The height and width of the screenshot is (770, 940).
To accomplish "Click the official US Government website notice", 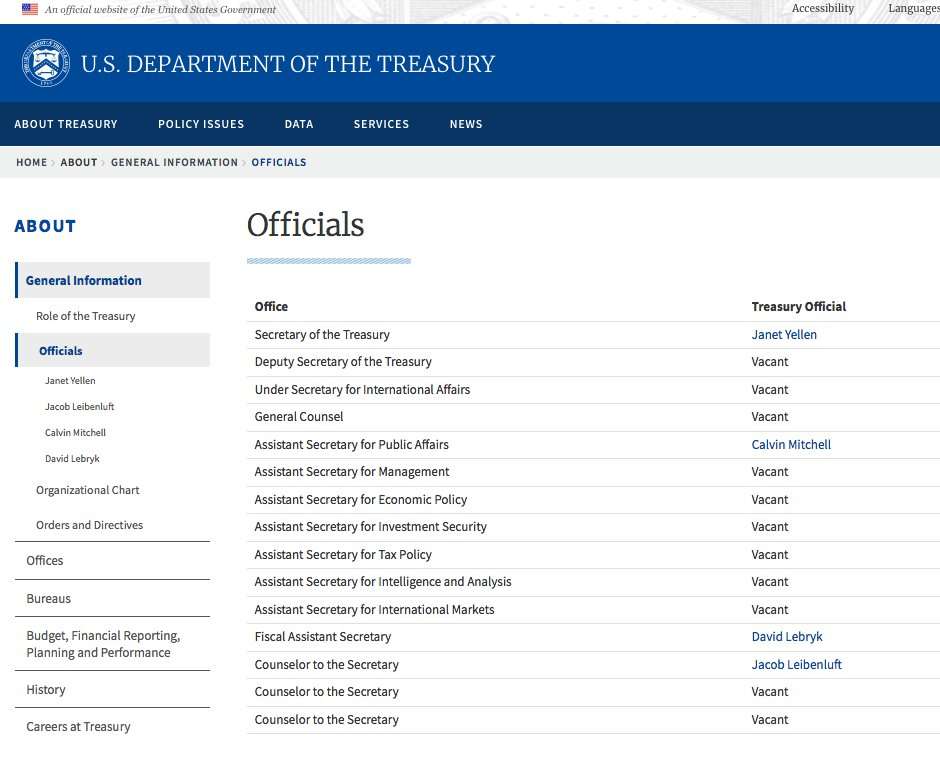I will (160, 10).
